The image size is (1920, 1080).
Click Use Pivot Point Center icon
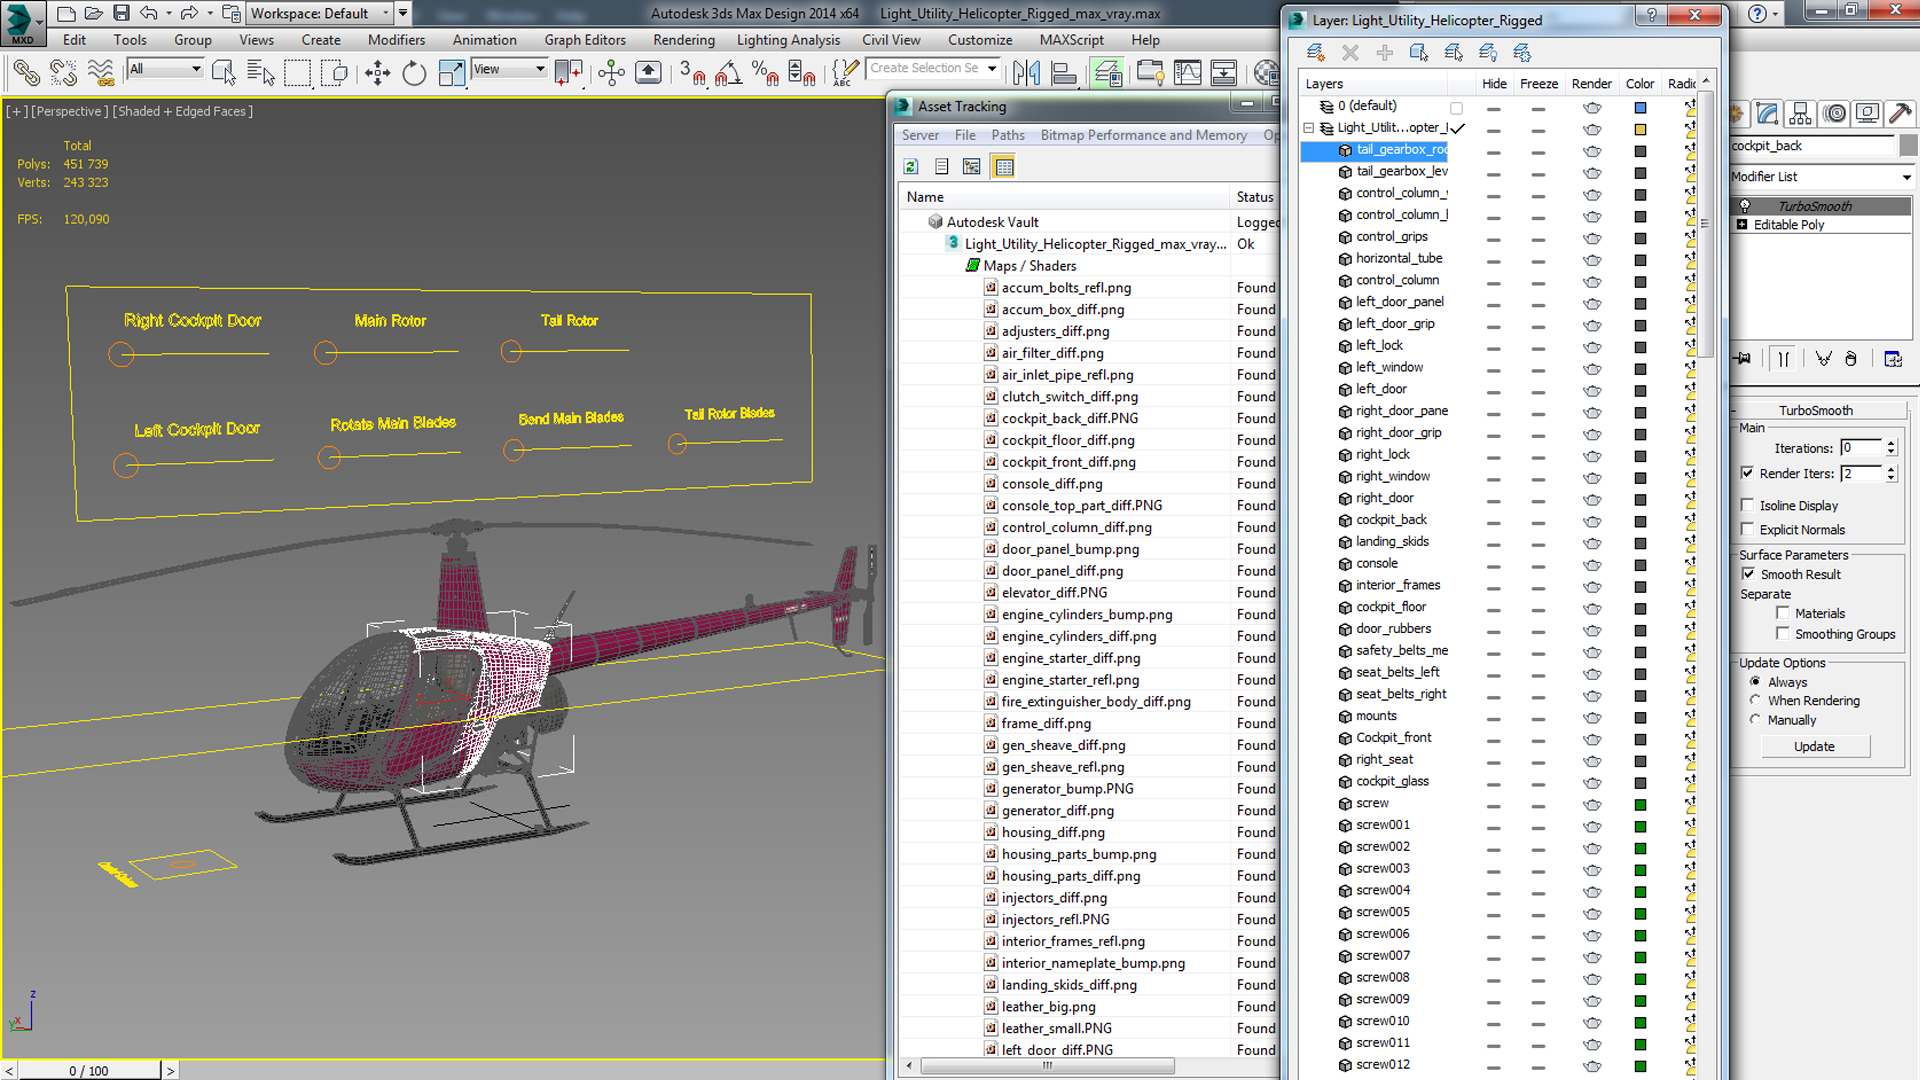click(568, 72)
